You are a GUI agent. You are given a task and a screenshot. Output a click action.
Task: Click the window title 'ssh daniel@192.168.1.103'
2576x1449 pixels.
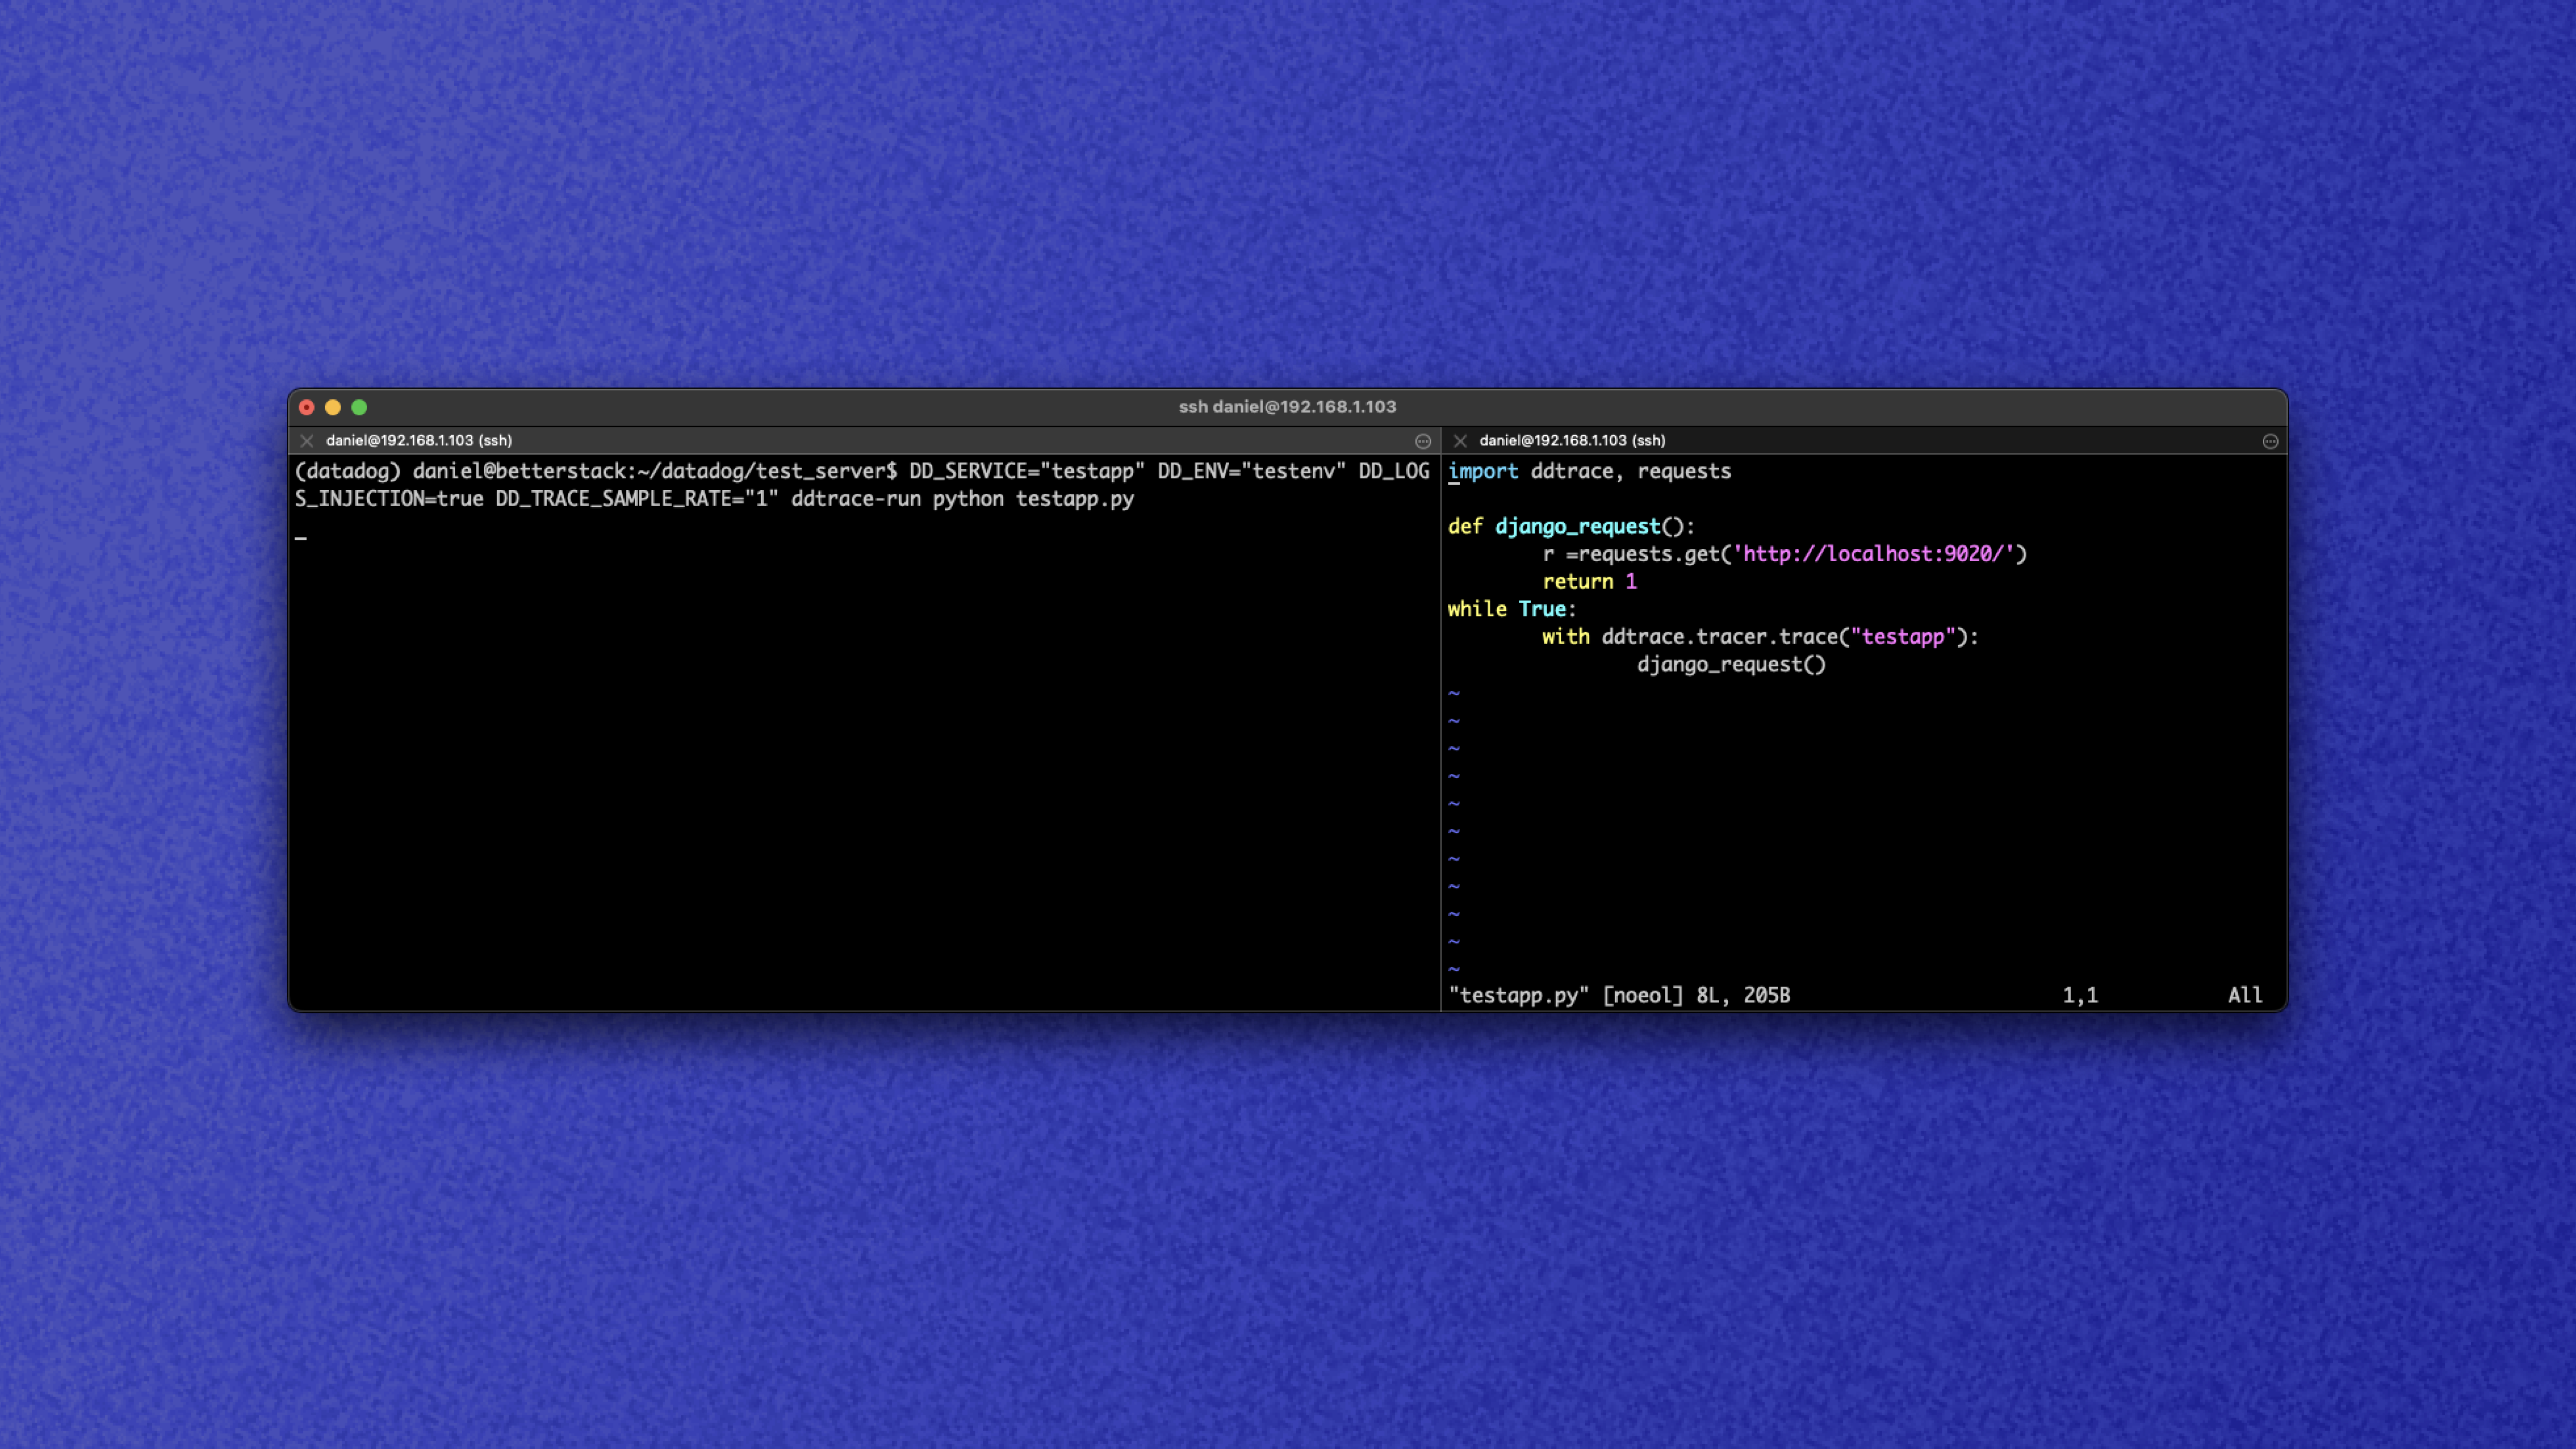pyautogui.click(x=1288, y=407)
